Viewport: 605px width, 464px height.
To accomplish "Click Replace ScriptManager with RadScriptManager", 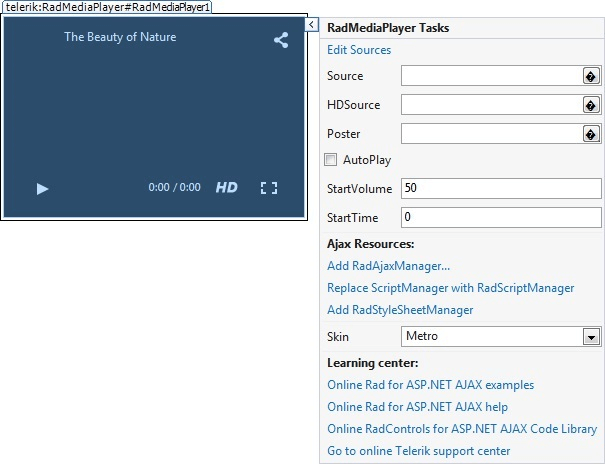I will (x=450, y=288).
